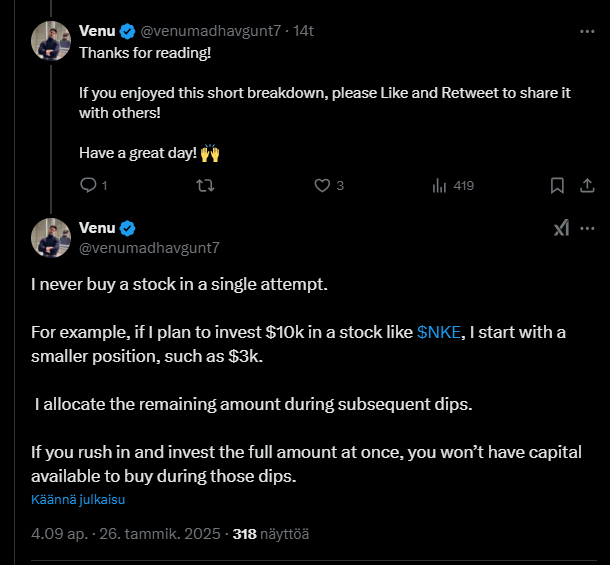Share the "Thanks for reading!" post

click(588, 185)
